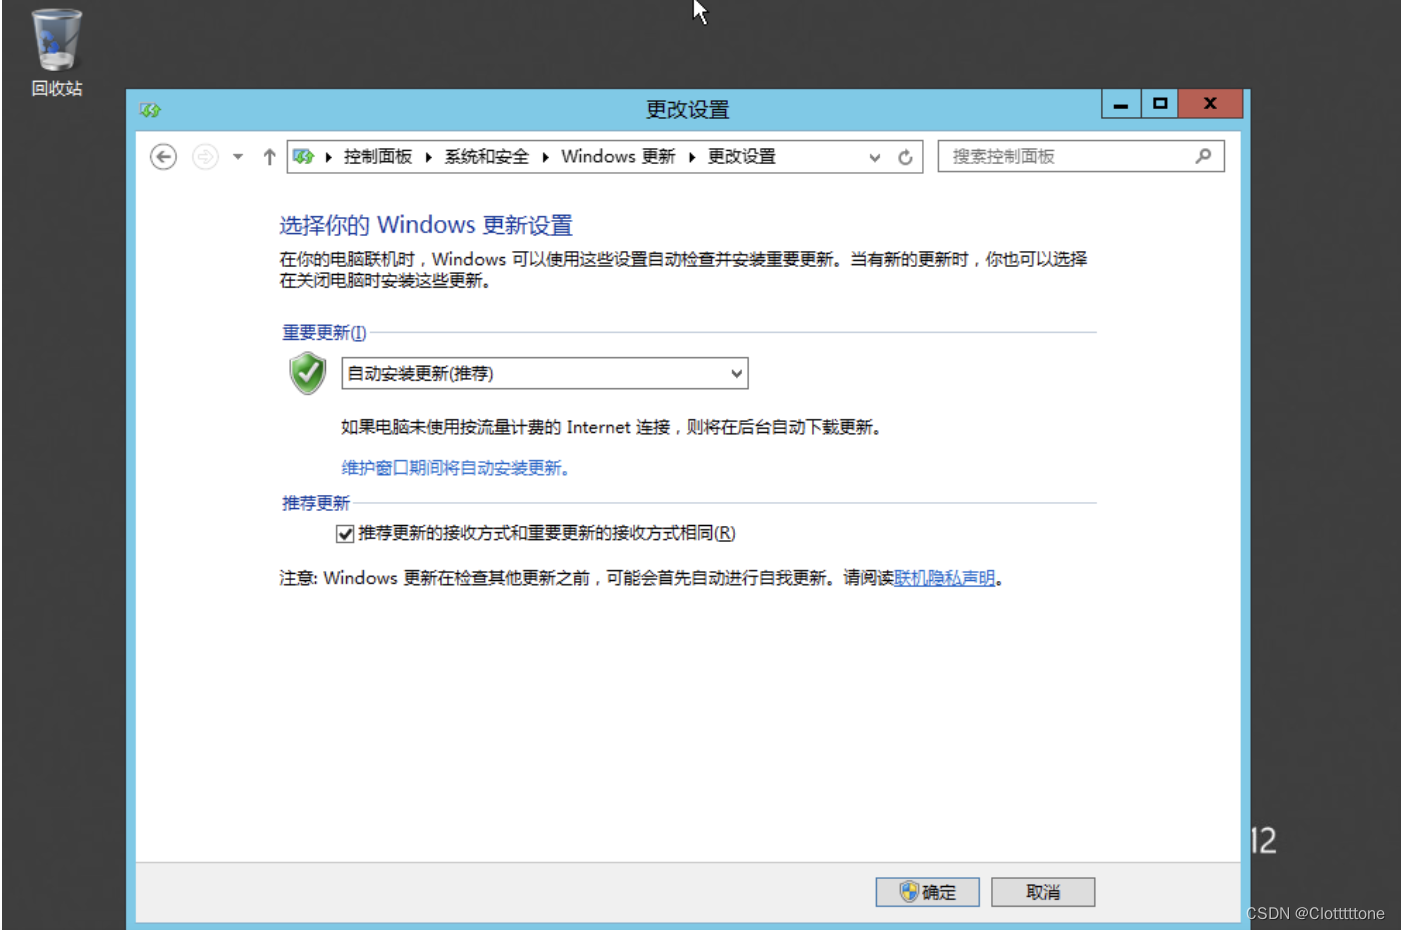Go up one level with up arrow
The width and height of the screenshot is (1401, 930).
(269, 157)
